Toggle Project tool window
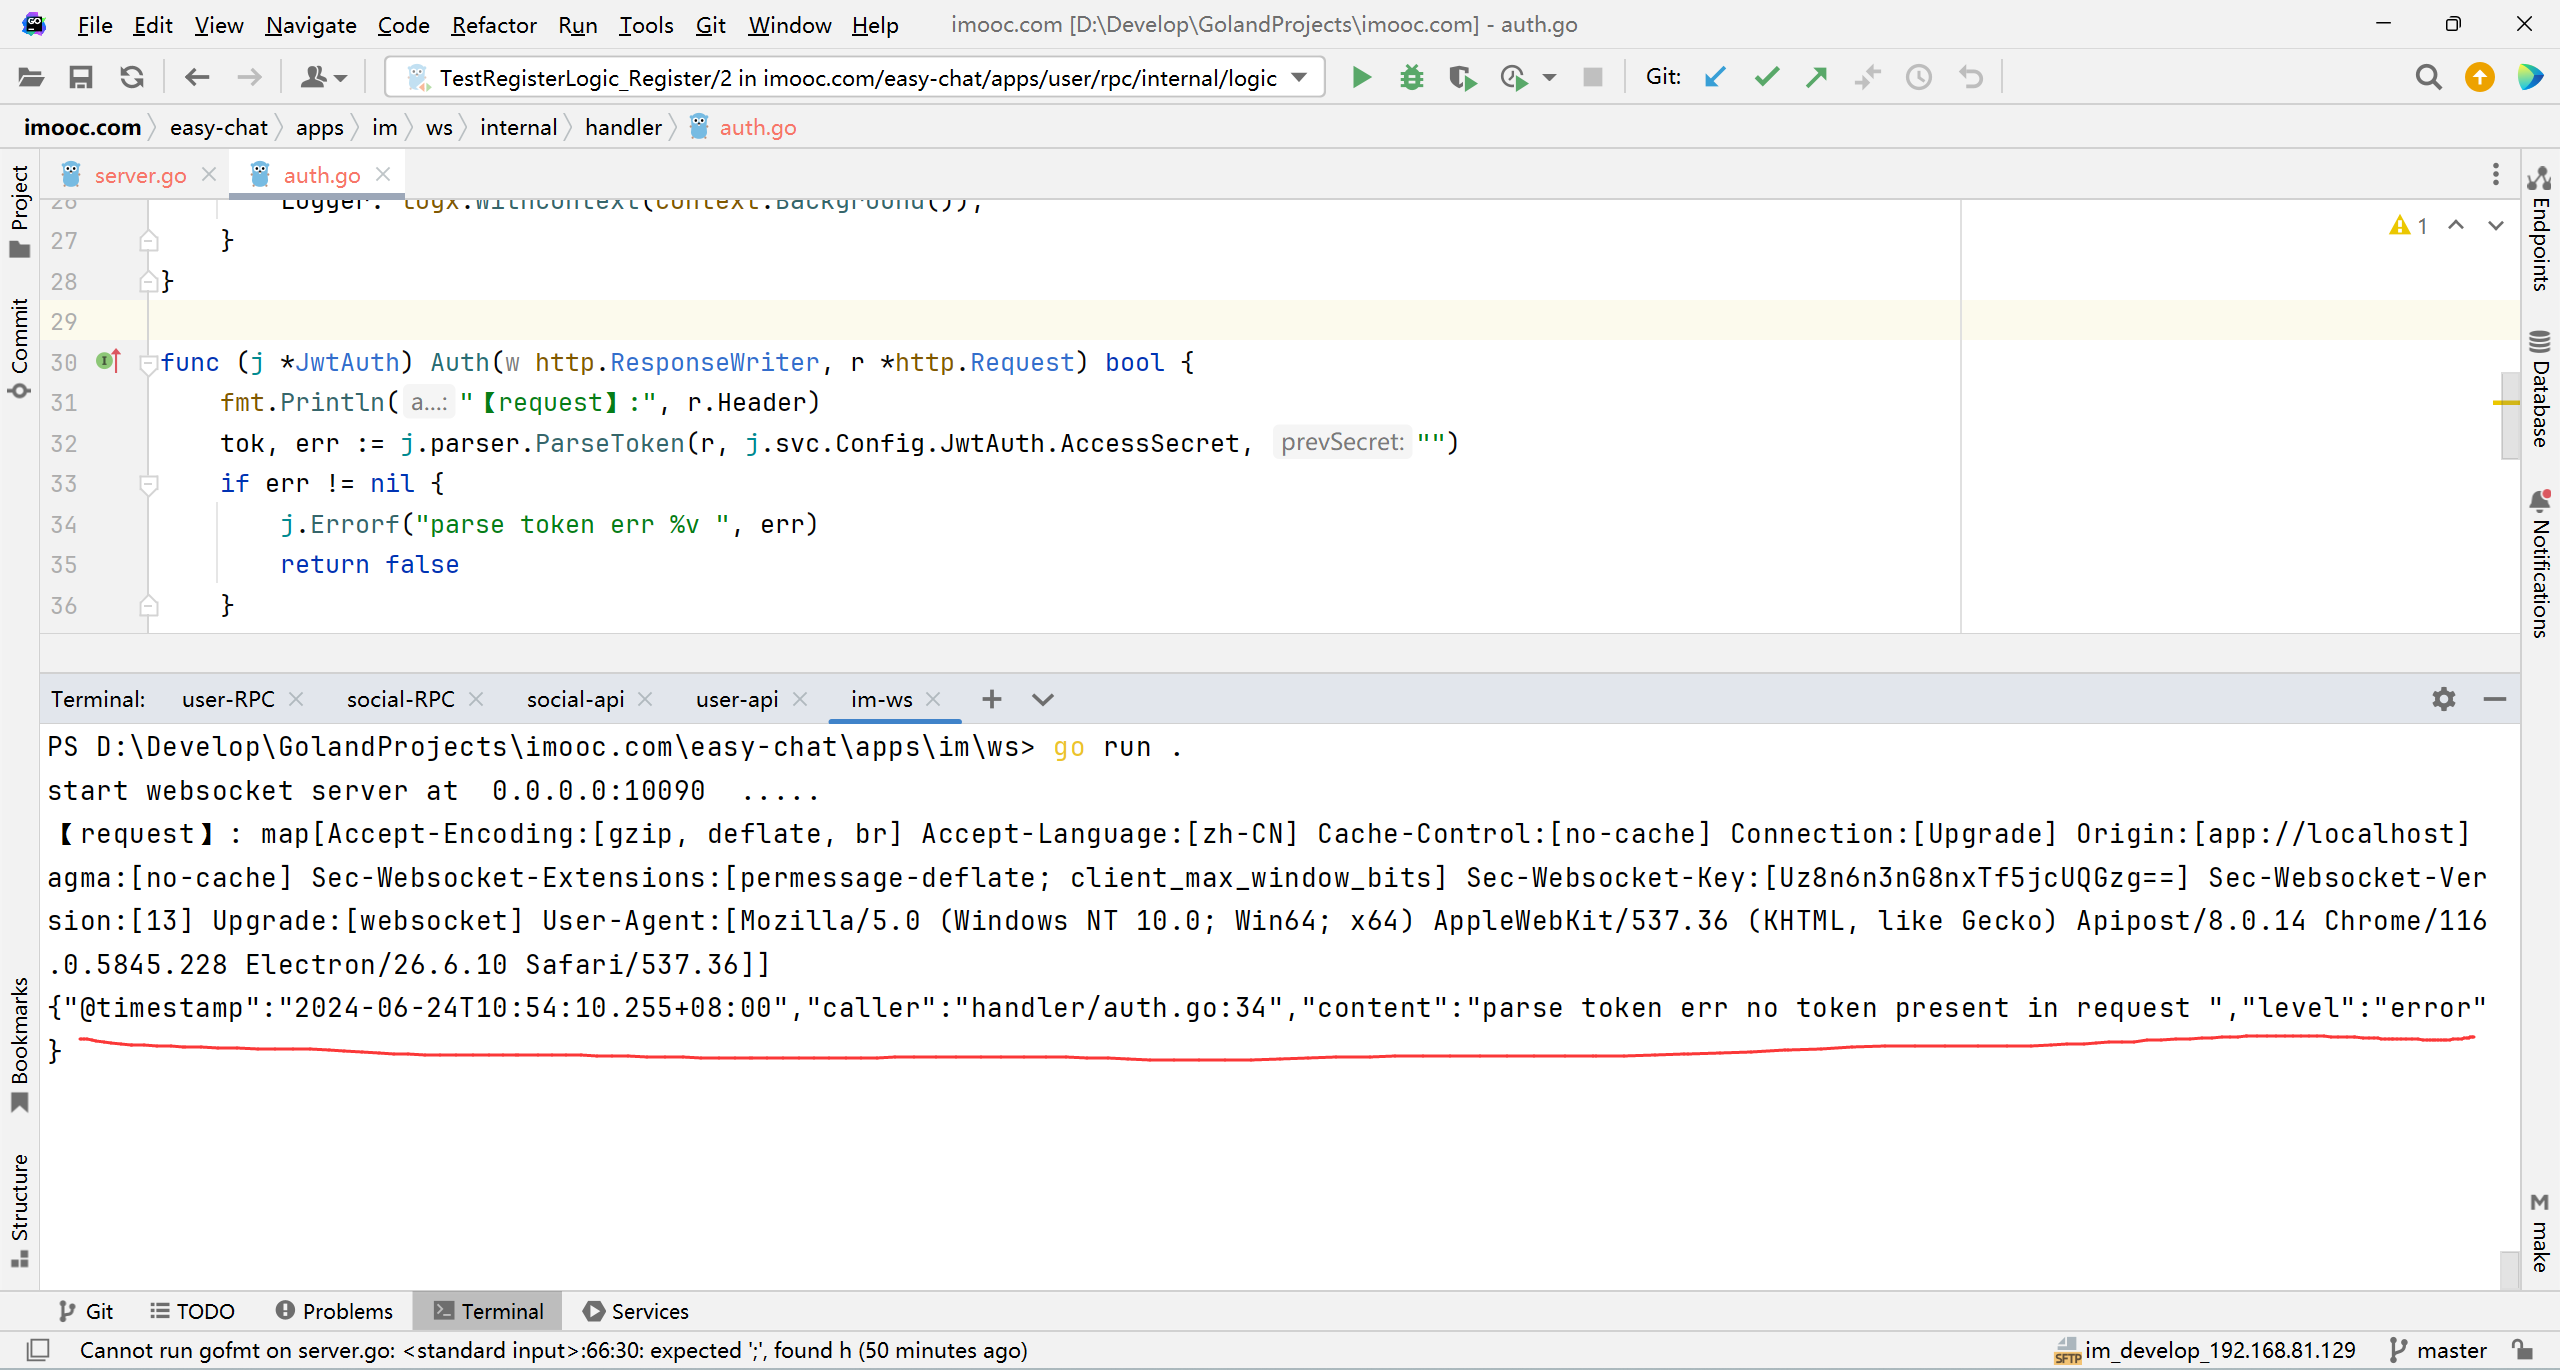Image resolution: width=2560 pixels, height=1370 pixels. (19, 210)
